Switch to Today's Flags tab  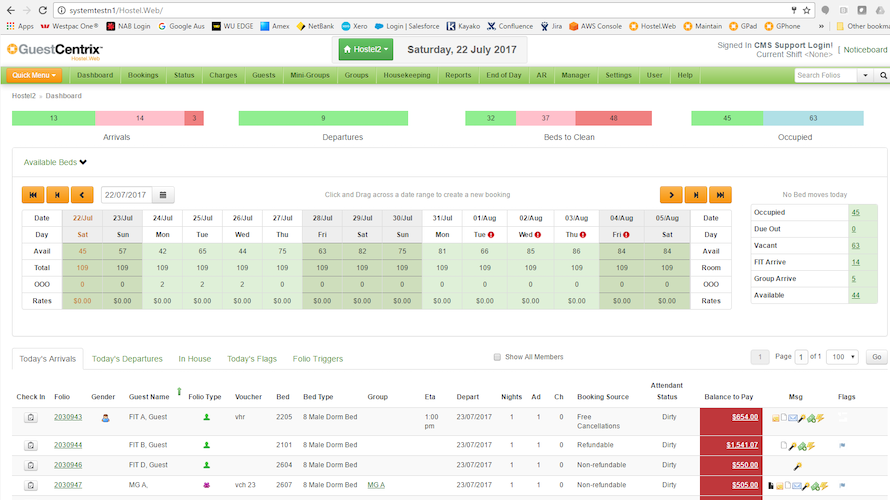pyautogui.click(x=252, y=359)
